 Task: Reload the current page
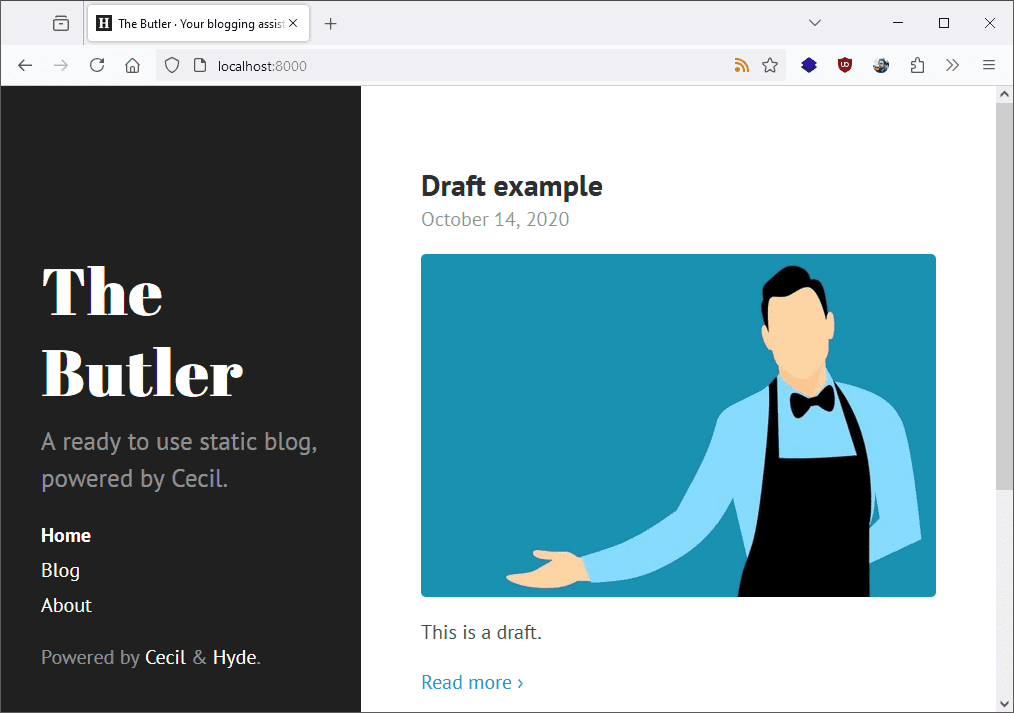point(96,64)
